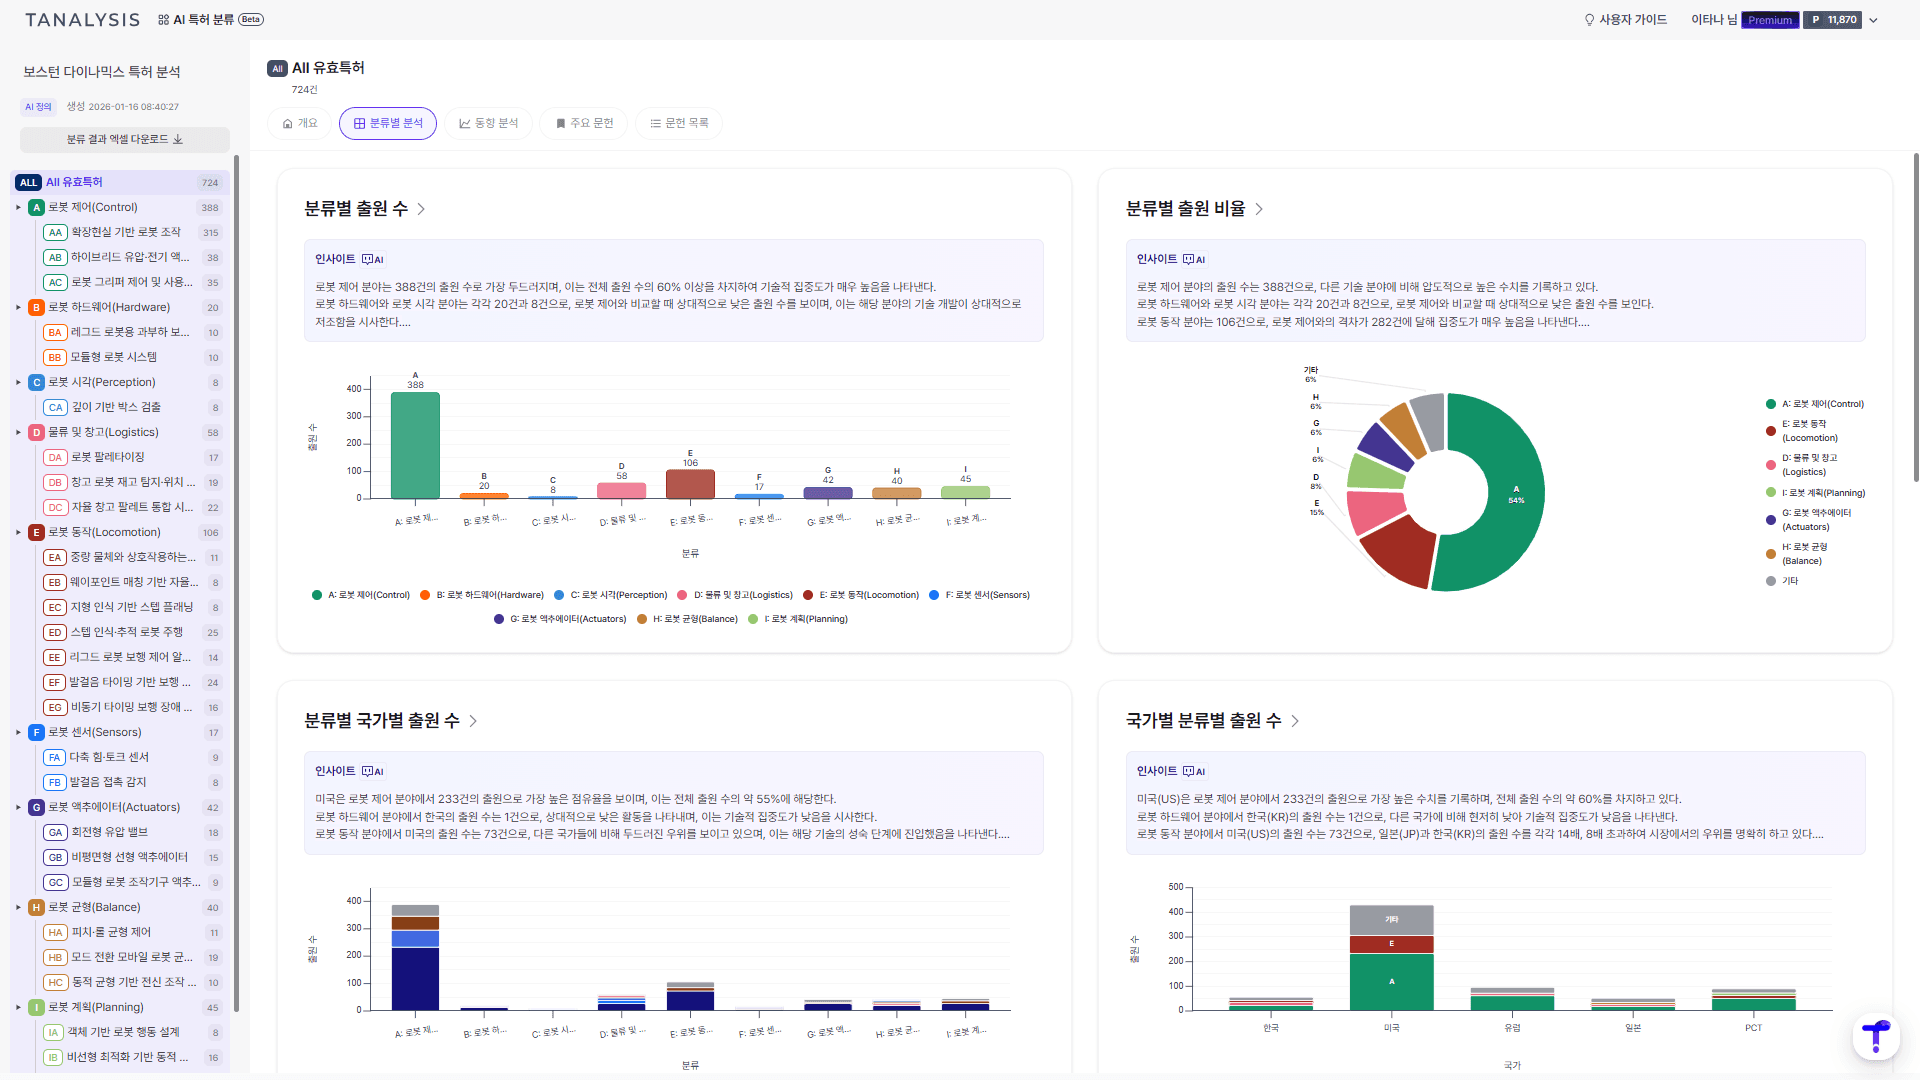Open the 문헌 목록 tab
Image resolution: width=1920 pixels, height=1080 pixels.
678,123
